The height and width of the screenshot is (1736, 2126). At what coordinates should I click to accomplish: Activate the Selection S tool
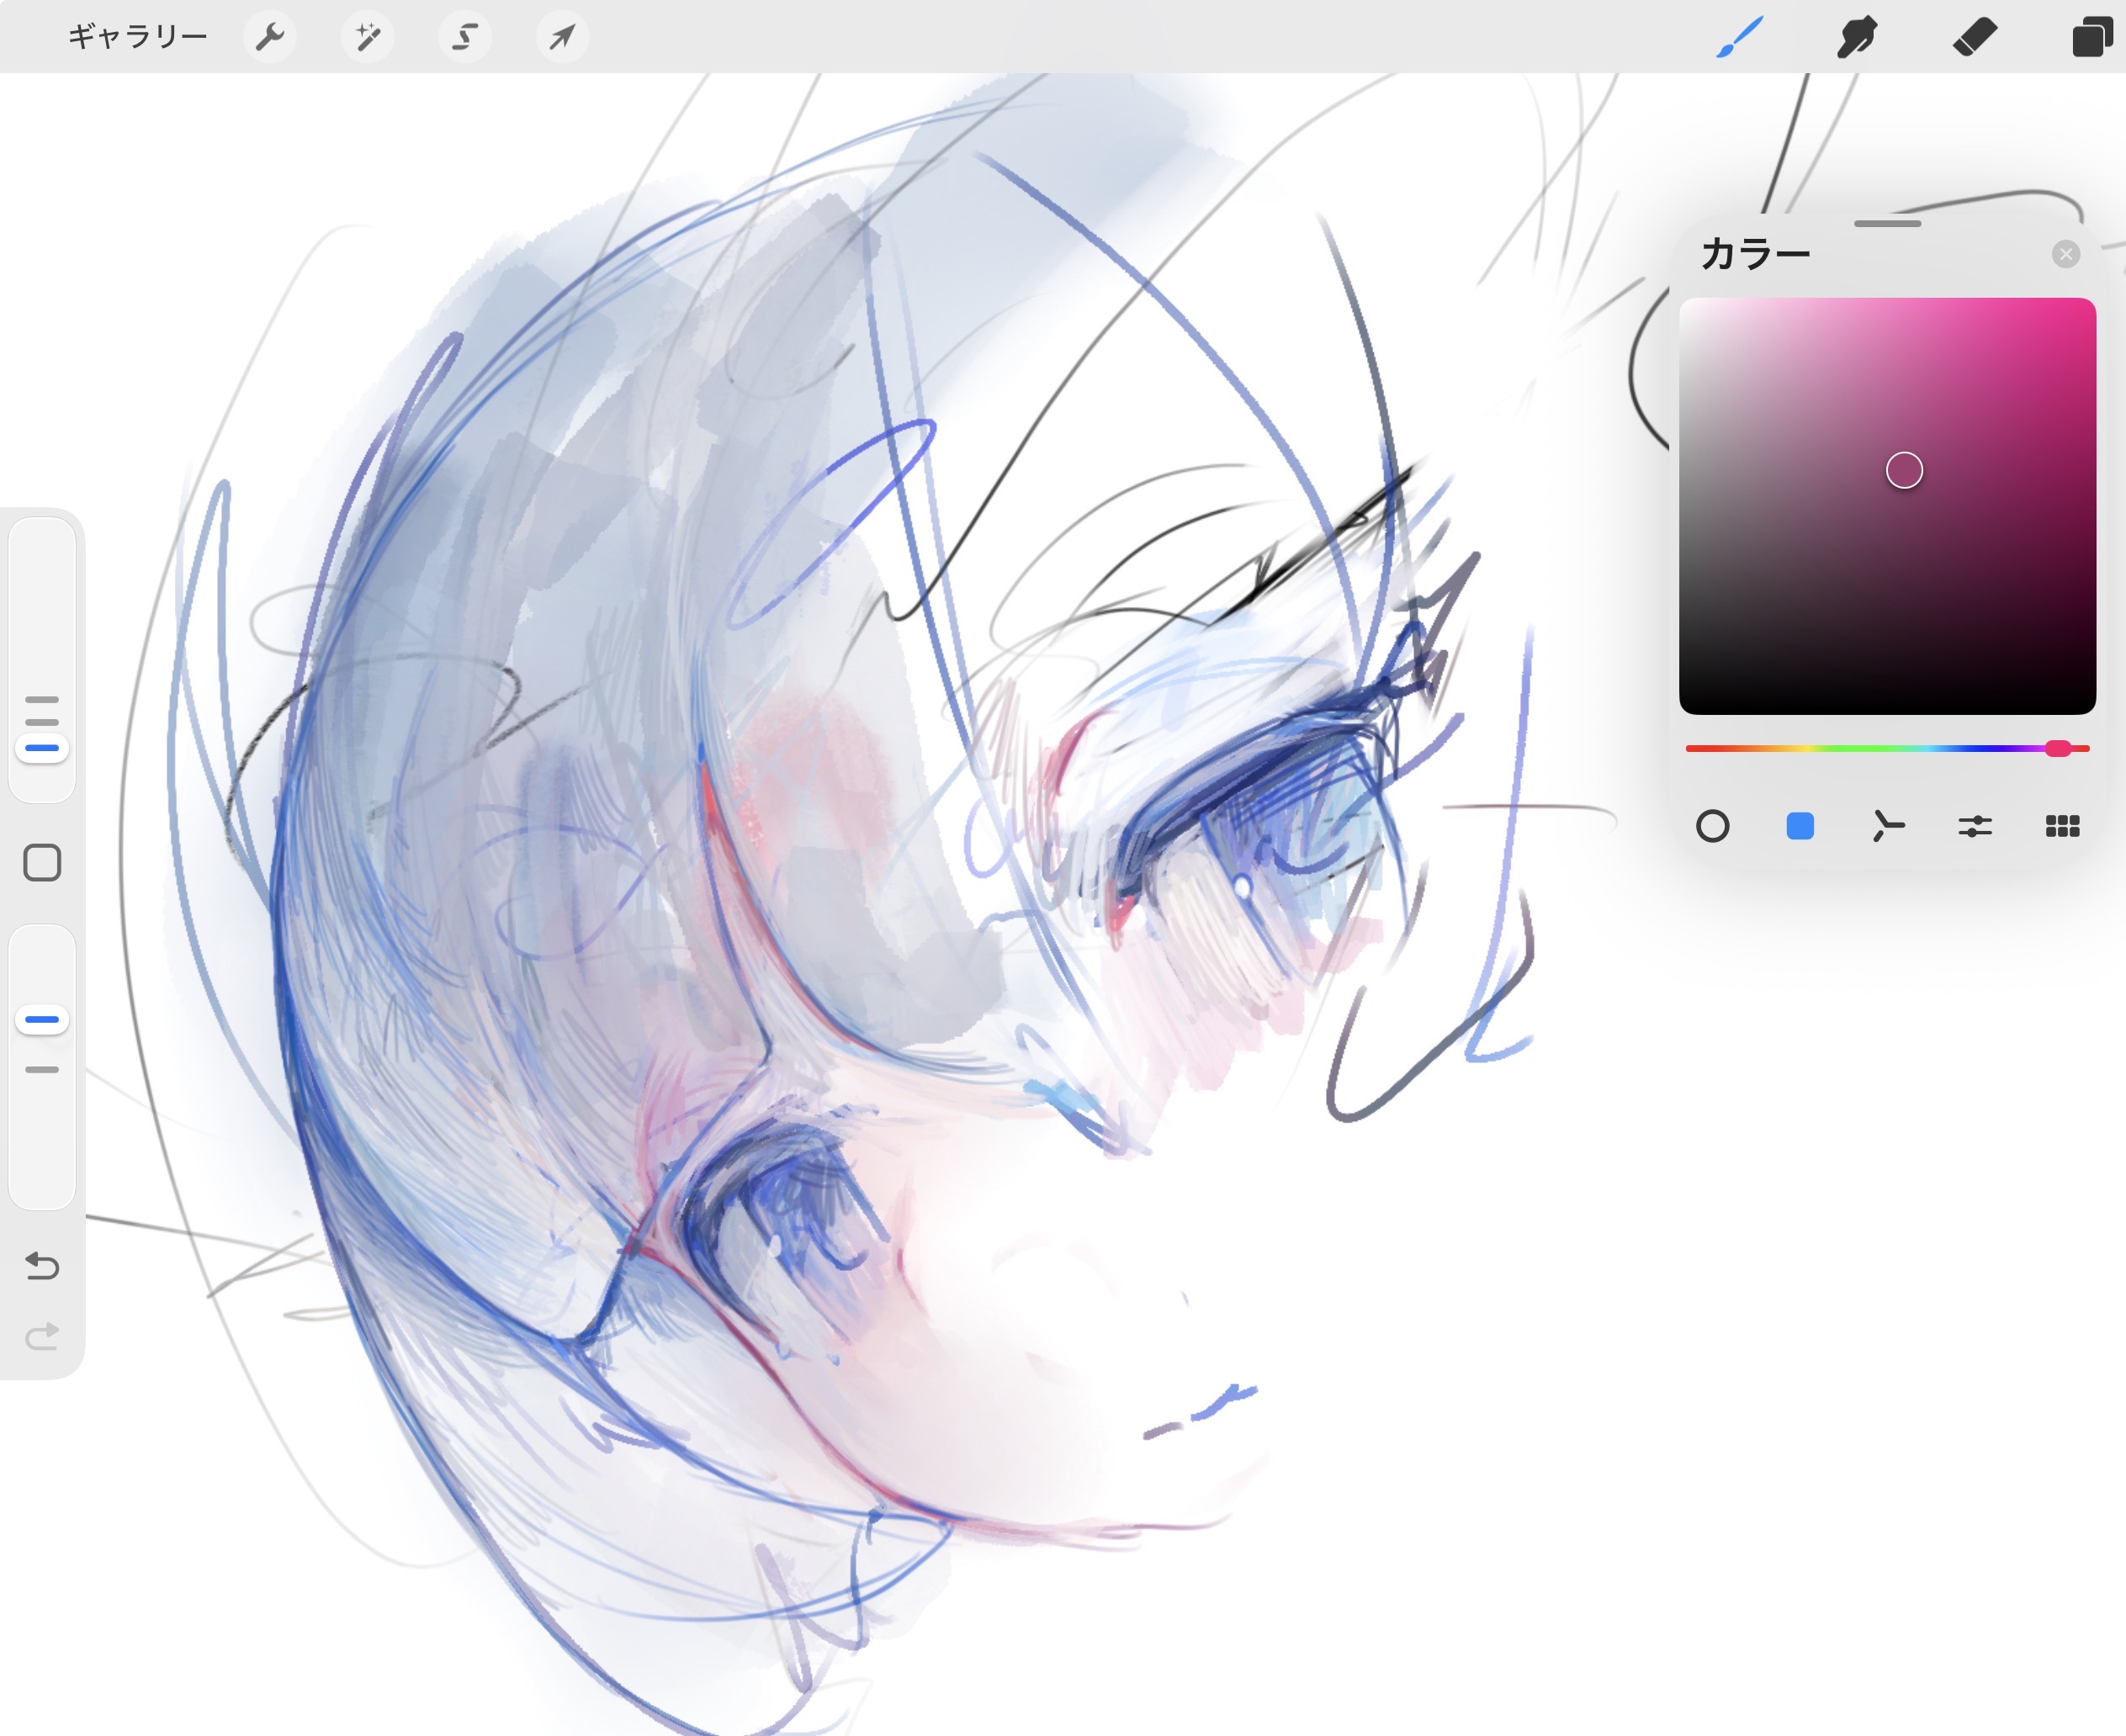pyautogui.click(x=465, y=37)
